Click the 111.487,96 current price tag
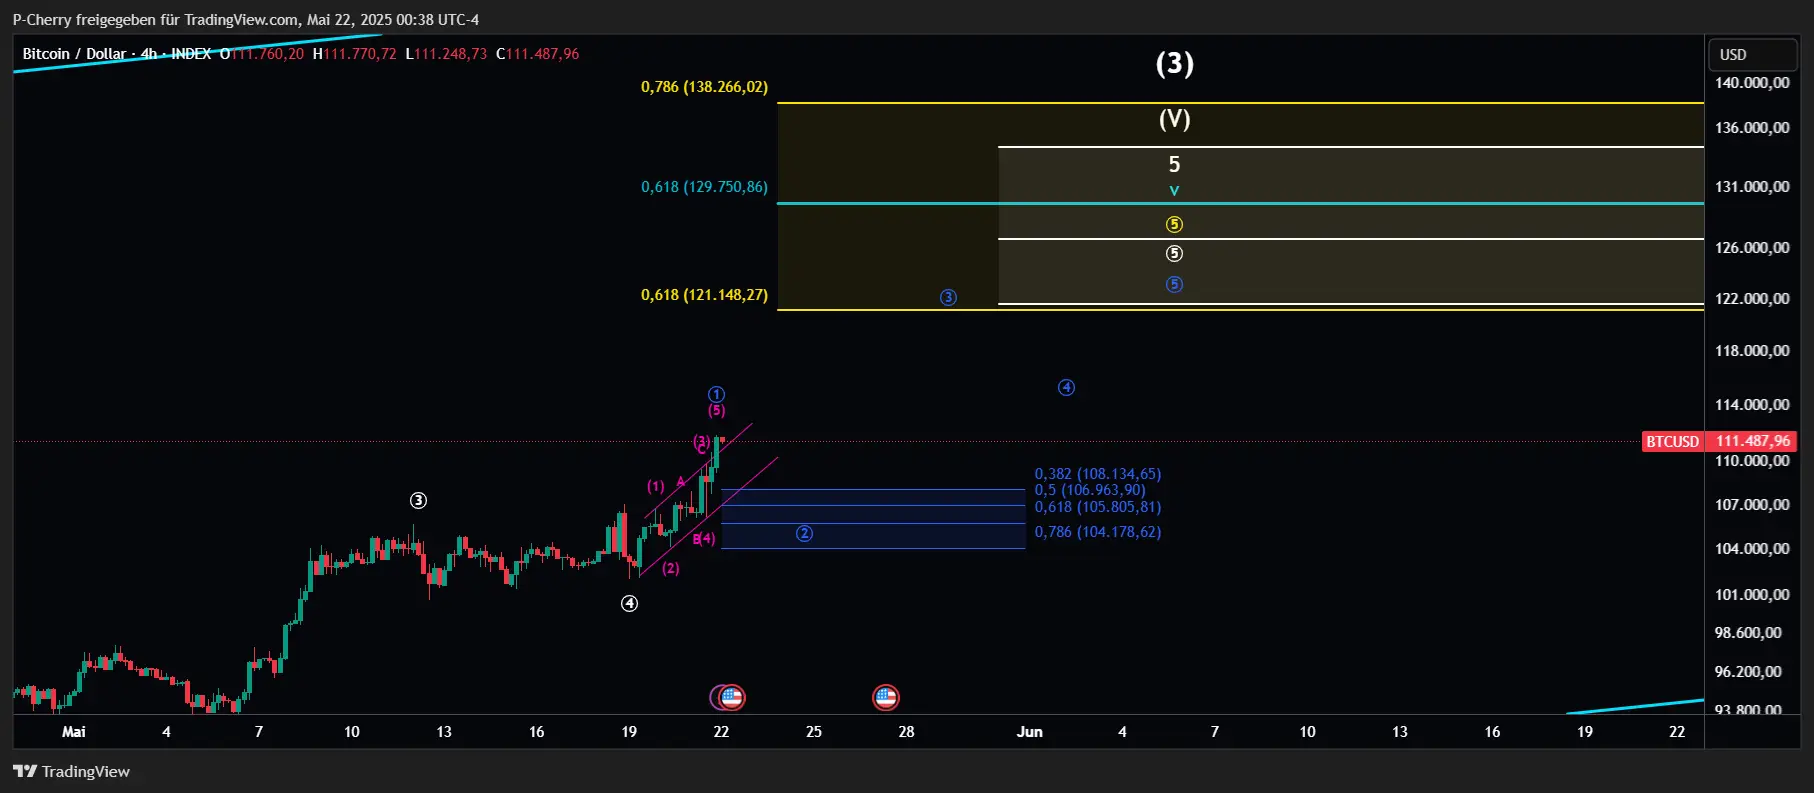 tap(1752, 441)
